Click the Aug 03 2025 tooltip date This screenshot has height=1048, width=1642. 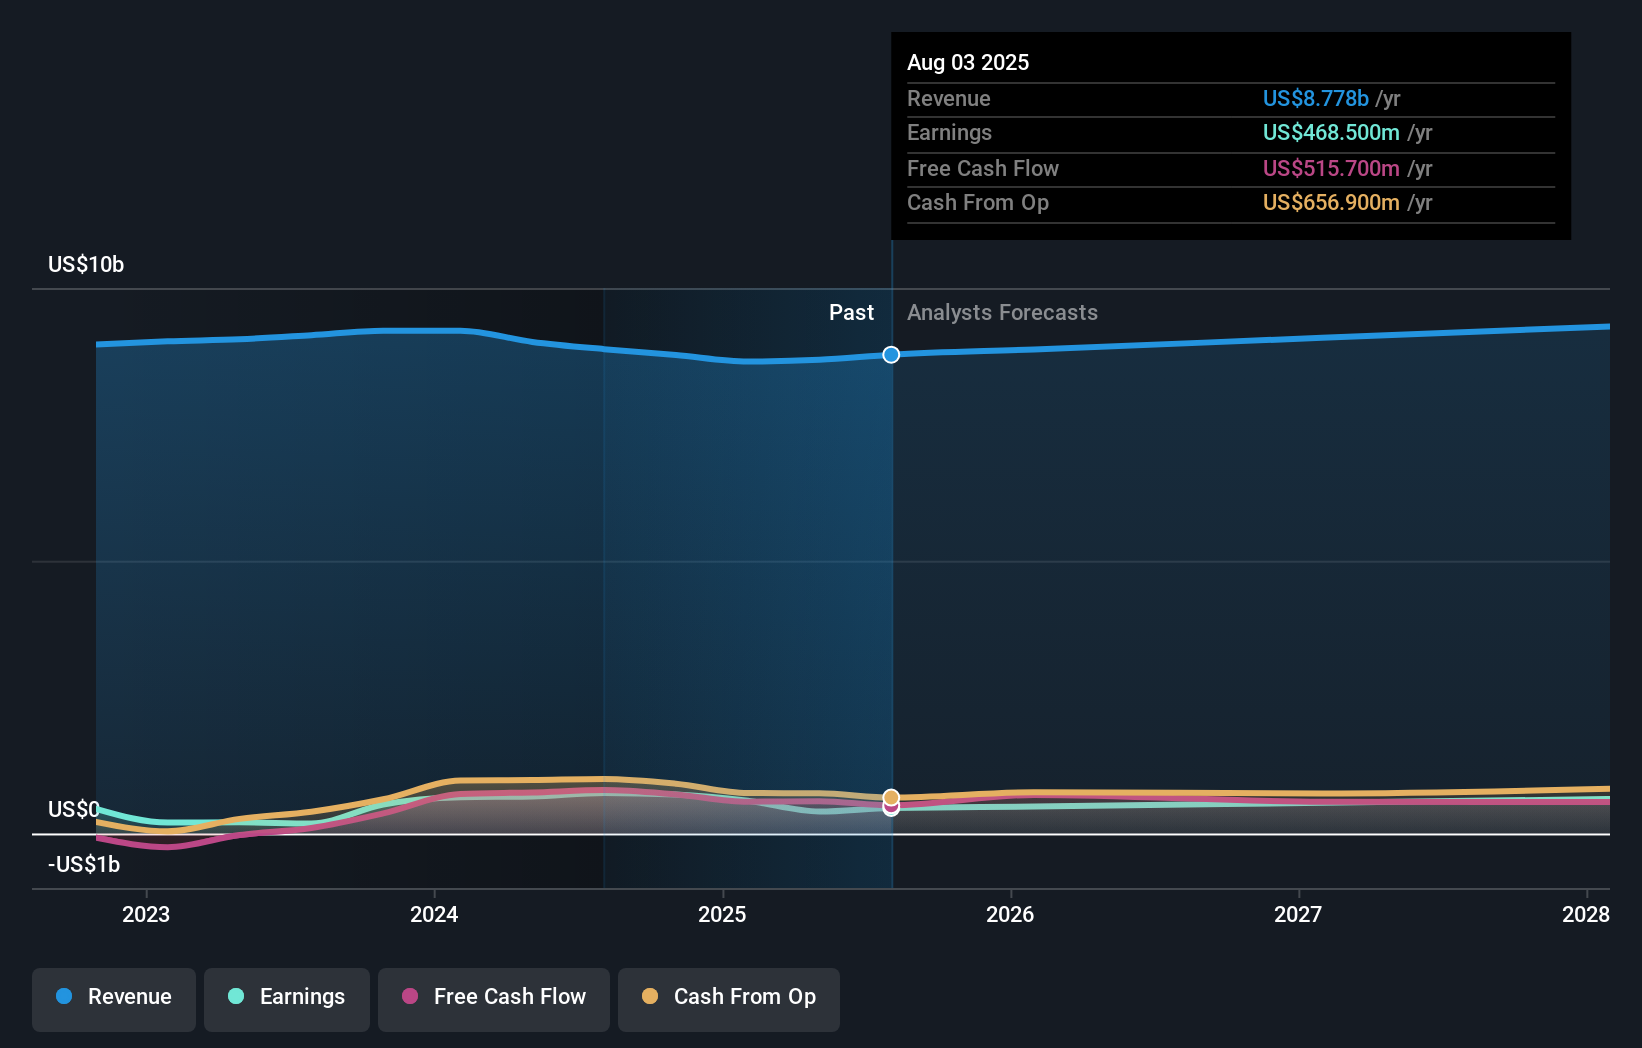[x=968, y=63]
